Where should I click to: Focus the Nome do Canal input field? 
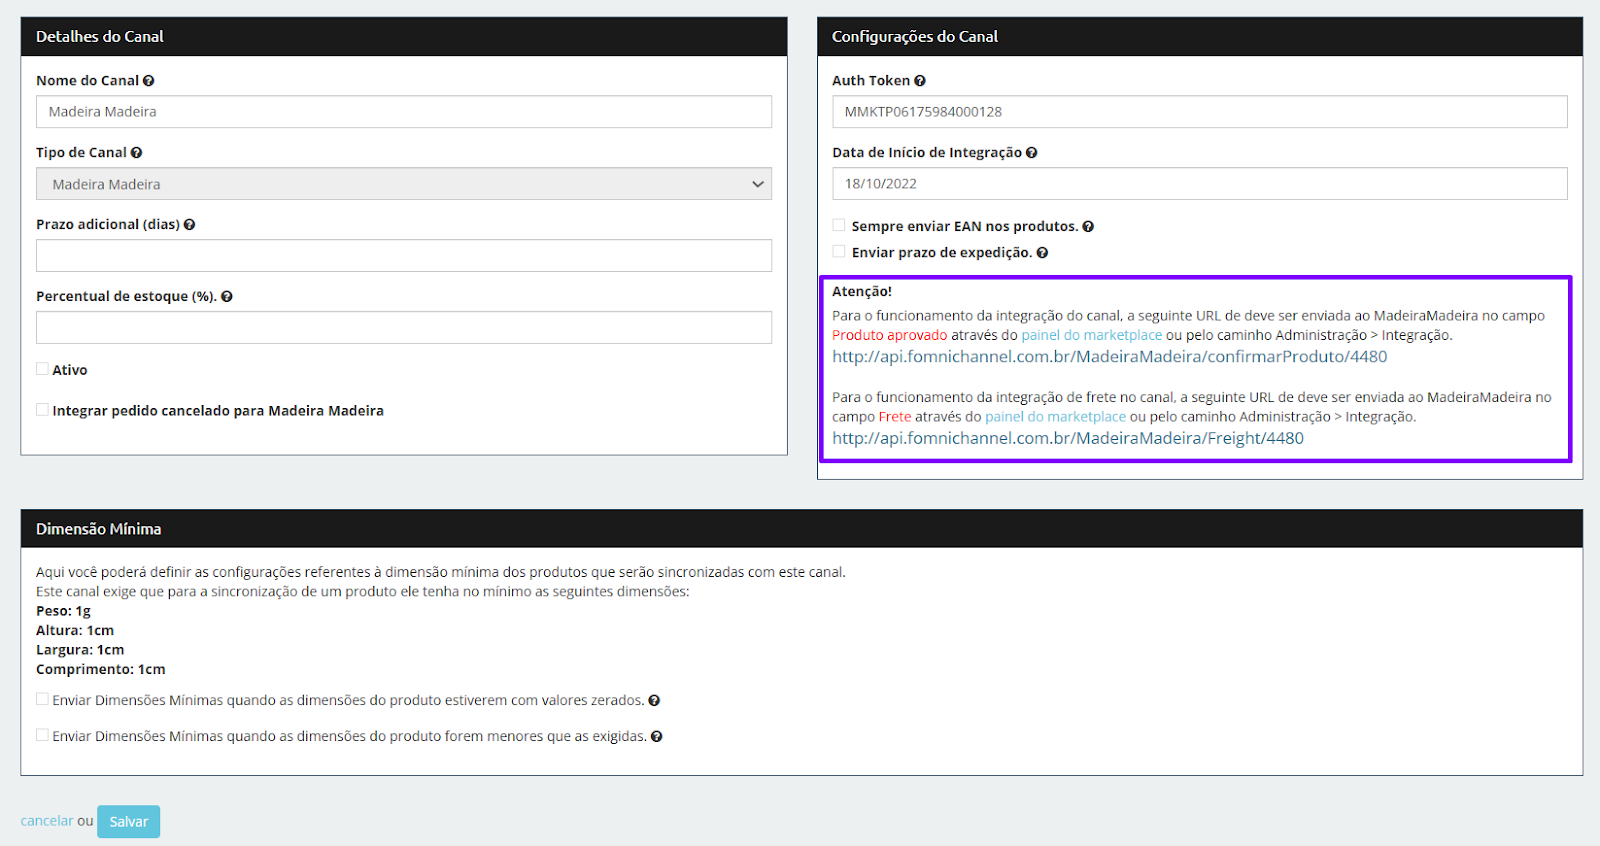[404, 112]
